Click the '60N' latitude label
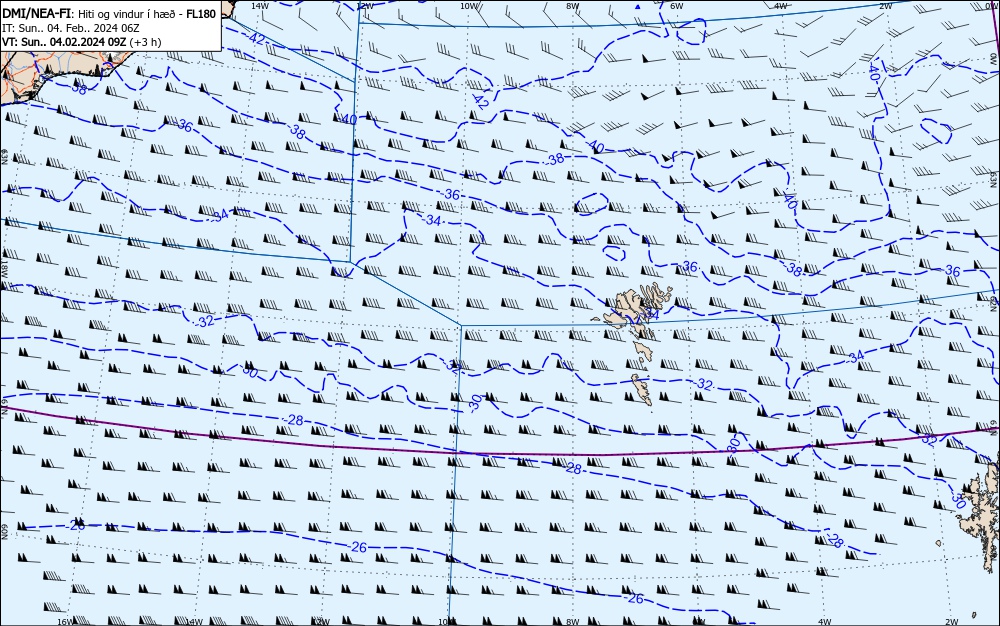This screenshot has width=1000, height=626. [x=4, y=532]
